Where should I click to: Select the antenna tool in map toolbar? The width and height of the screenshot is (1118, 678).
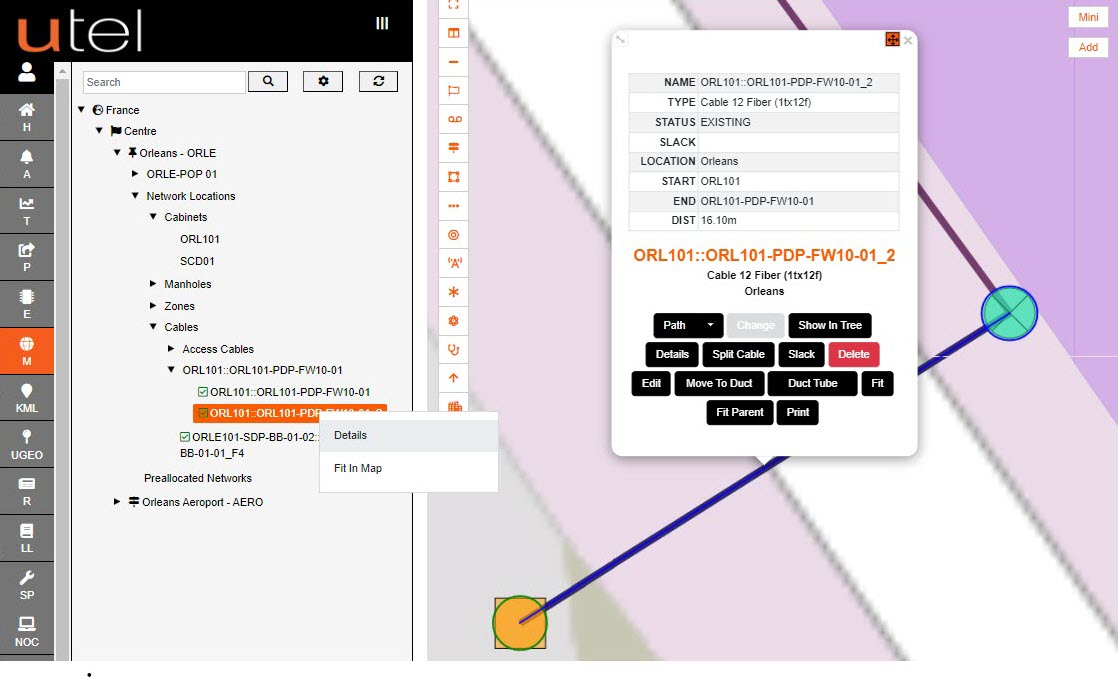pos(454,264)
